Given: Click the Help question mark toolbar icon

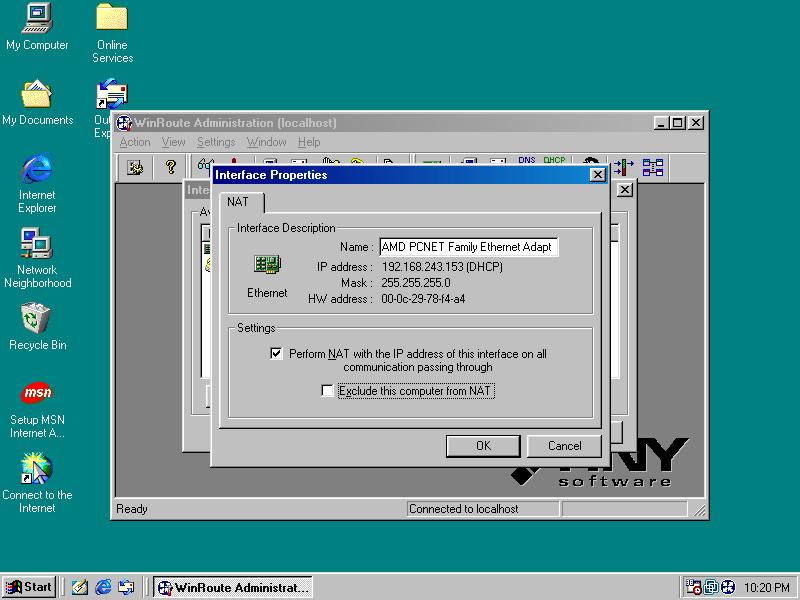Looking at the screenshot, I should pyautogui.click(x=171, y=167).
